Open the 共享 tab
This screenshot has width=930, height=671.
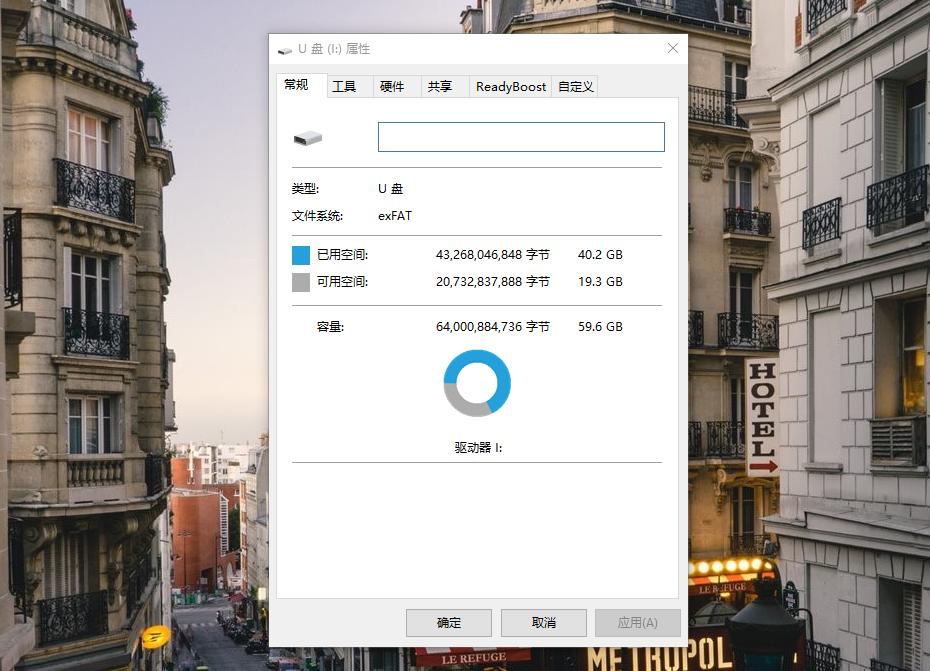click(x=441, y=86)
